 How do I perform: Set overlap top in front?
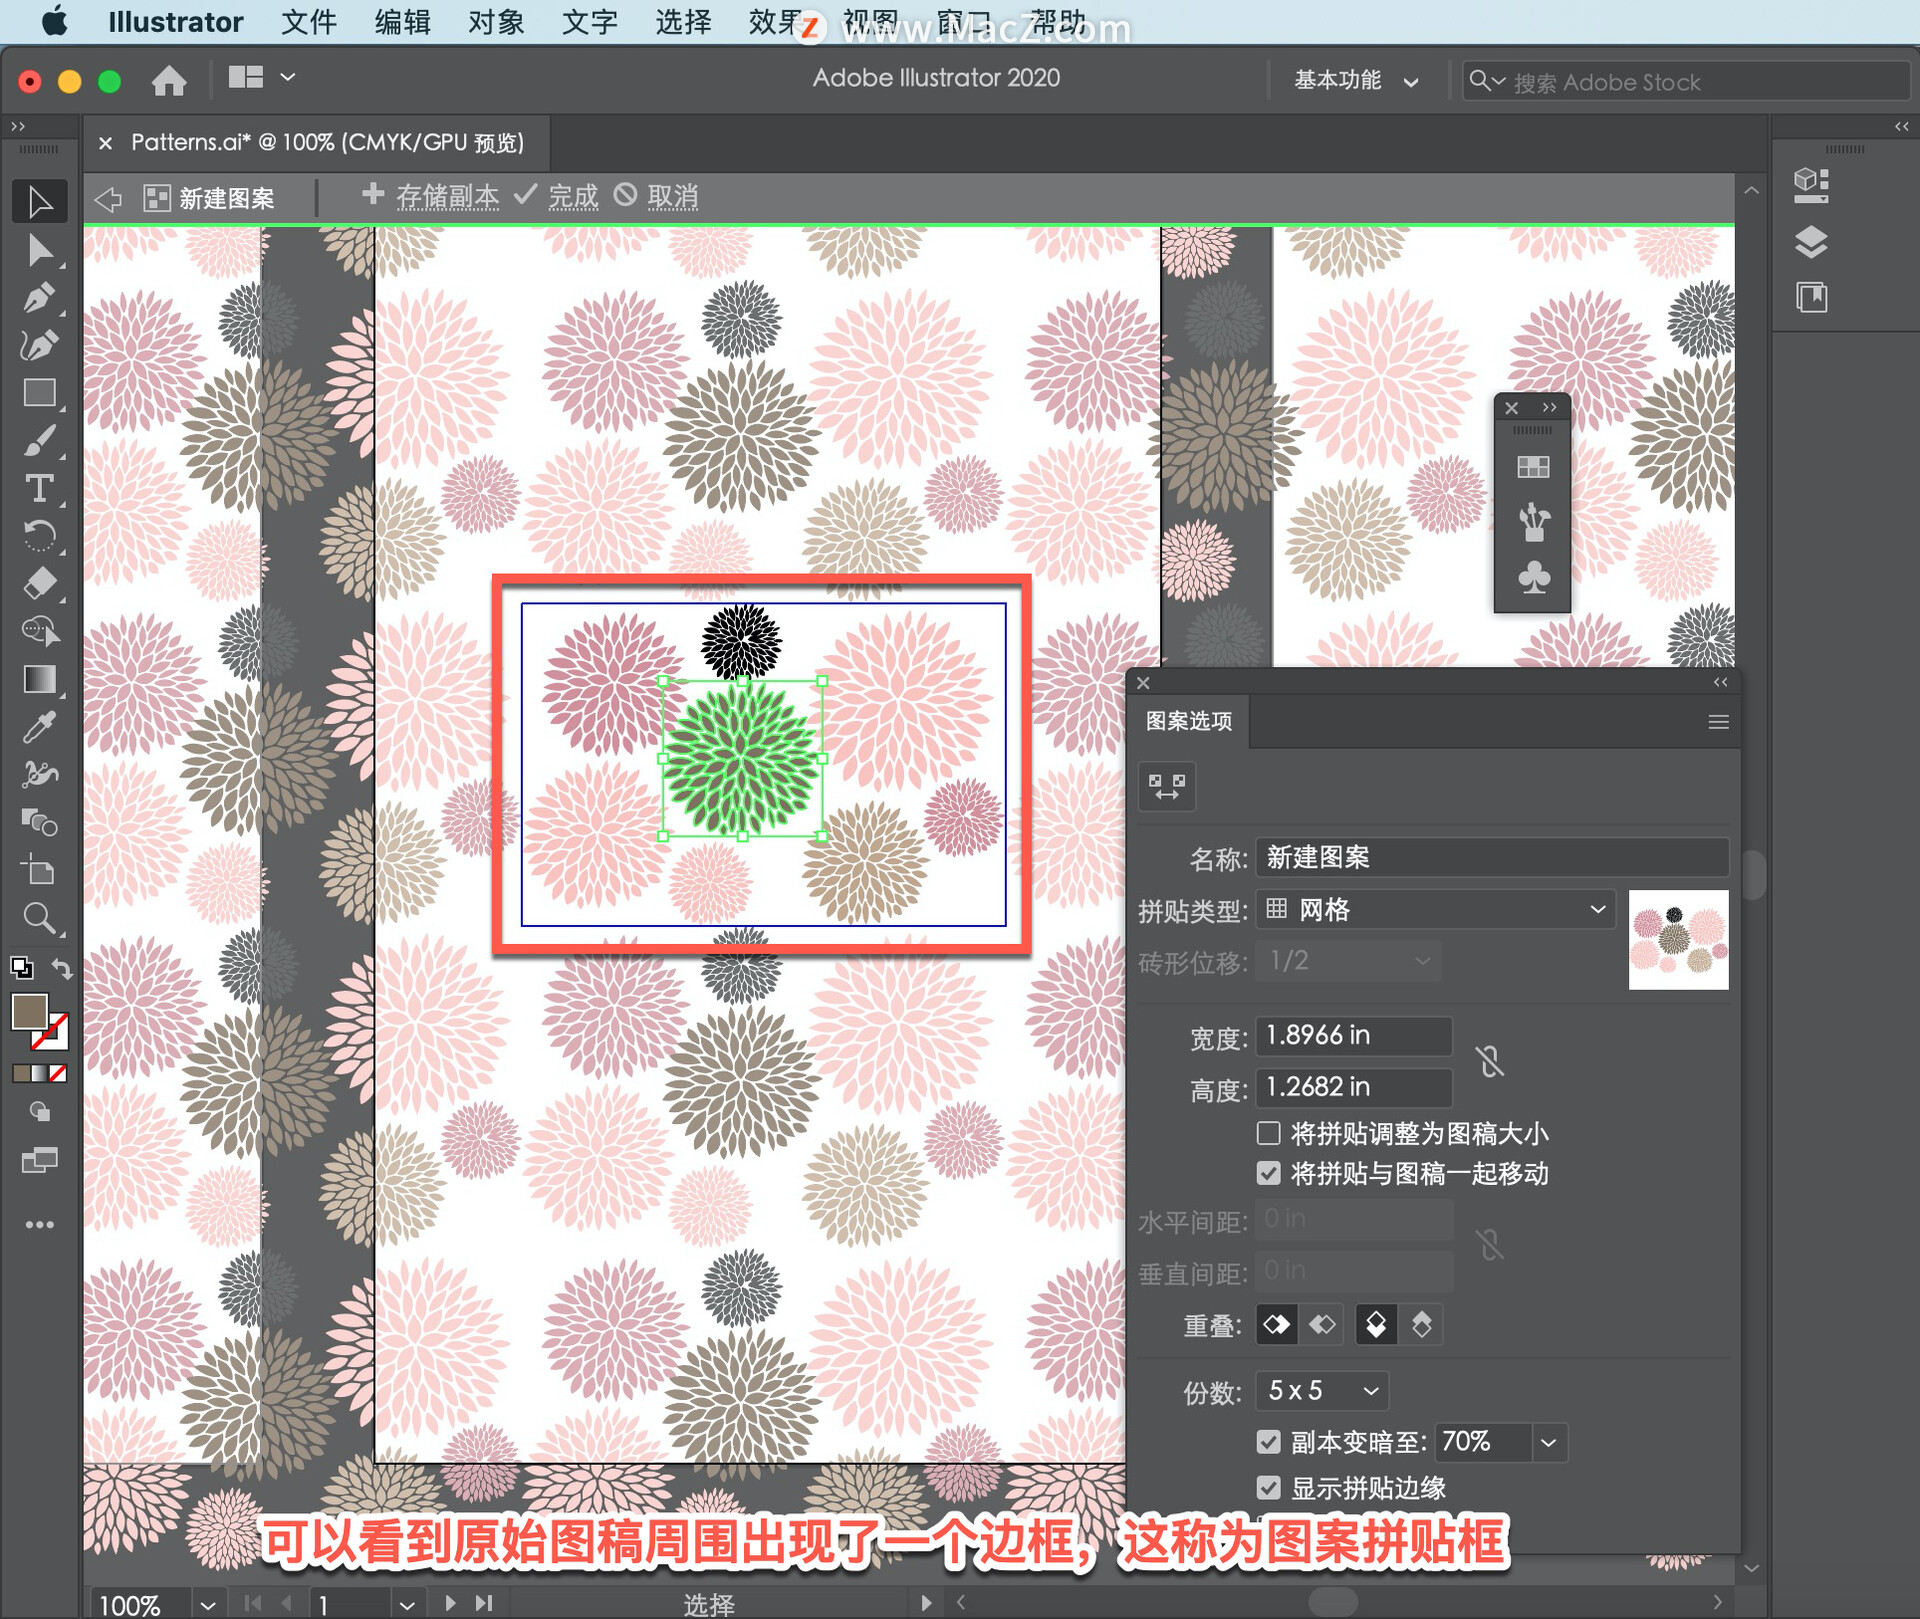point(1376,1325)
